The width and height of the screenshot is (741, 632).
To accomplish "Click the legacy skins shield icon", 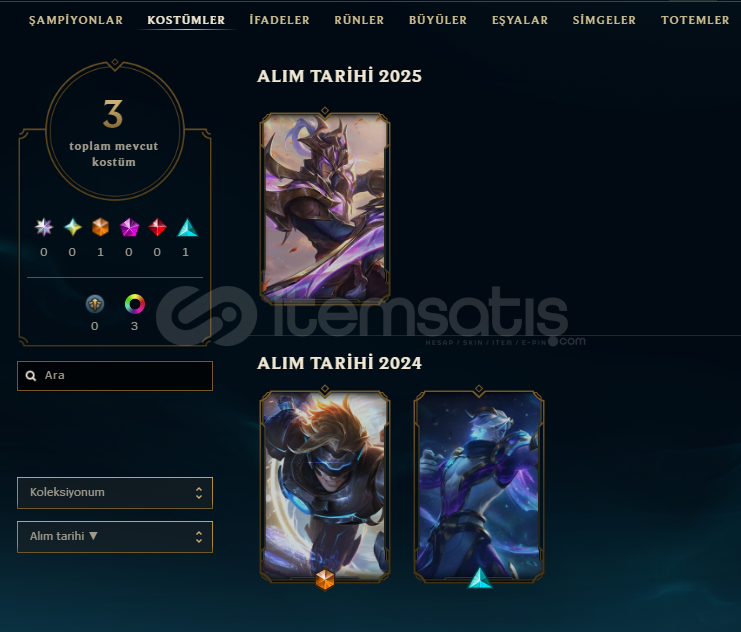I will (95, 304).
